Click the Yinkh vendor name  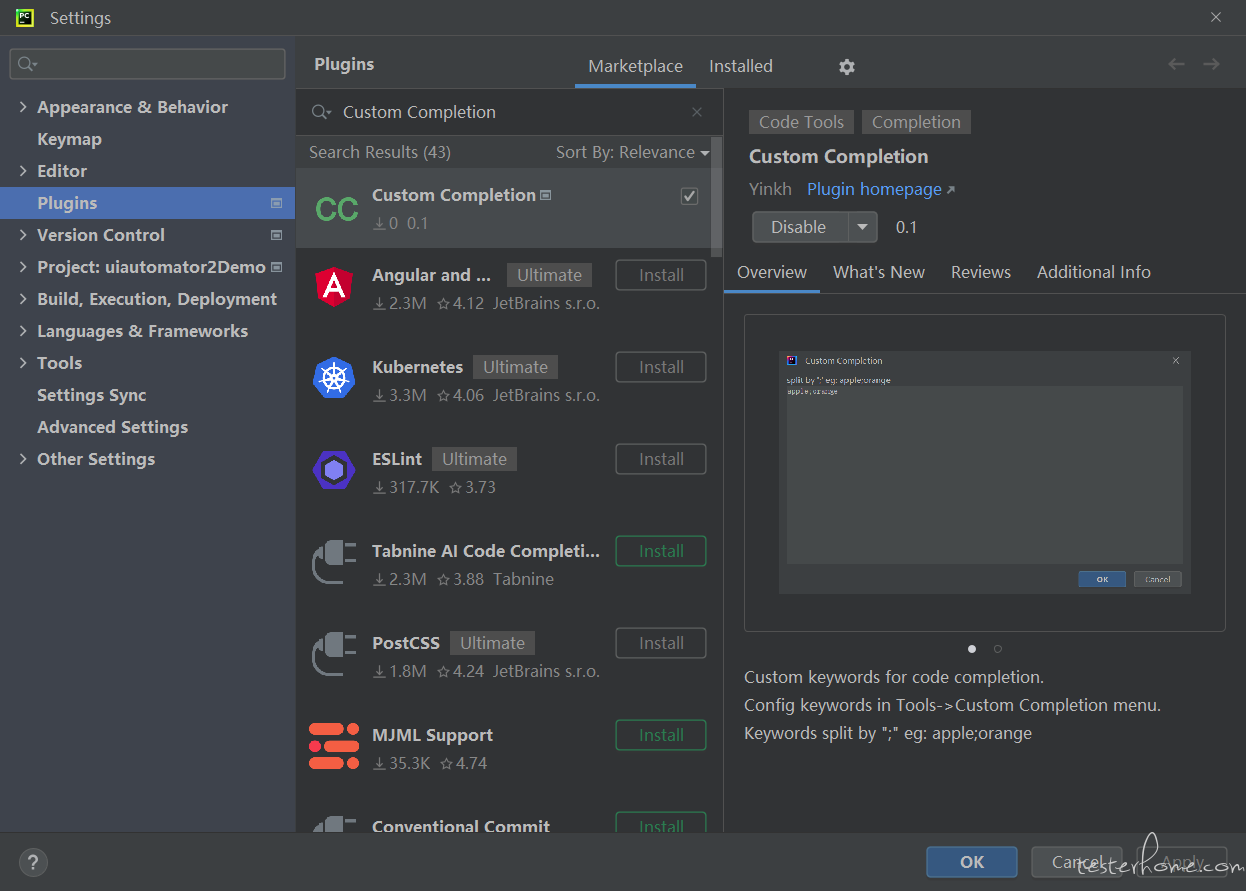click(770, 189)
